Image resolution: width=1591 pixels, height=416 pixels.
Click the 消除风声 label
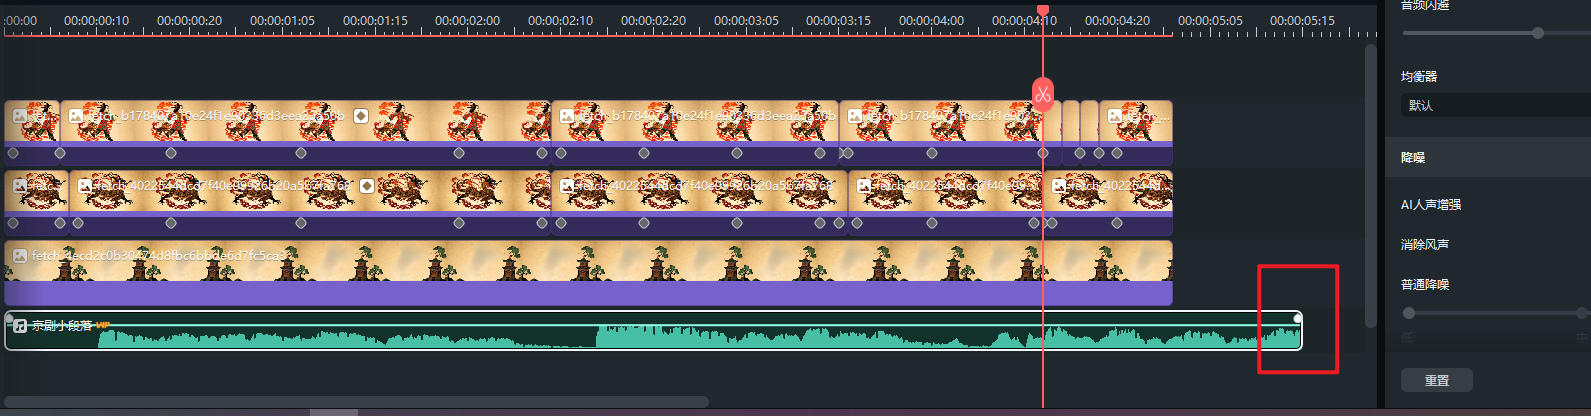(1425, 244)
